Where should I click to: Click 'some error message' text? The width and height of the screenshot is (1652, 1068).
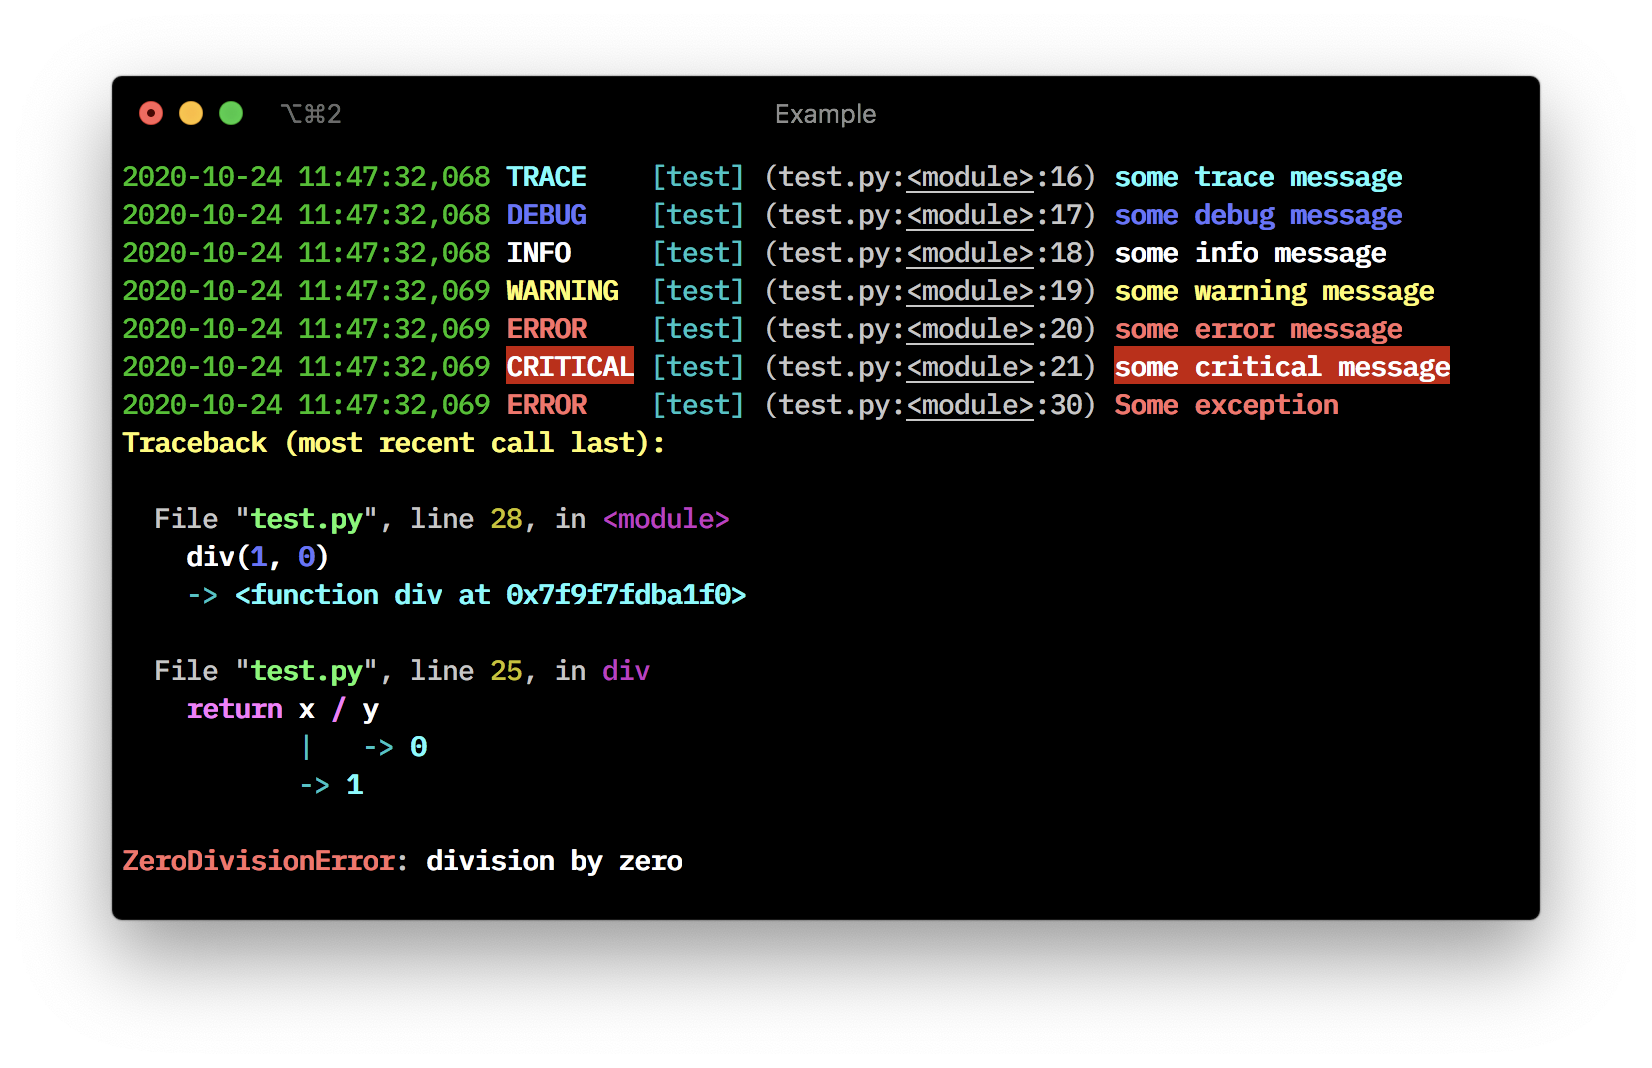pos(1258,329)
